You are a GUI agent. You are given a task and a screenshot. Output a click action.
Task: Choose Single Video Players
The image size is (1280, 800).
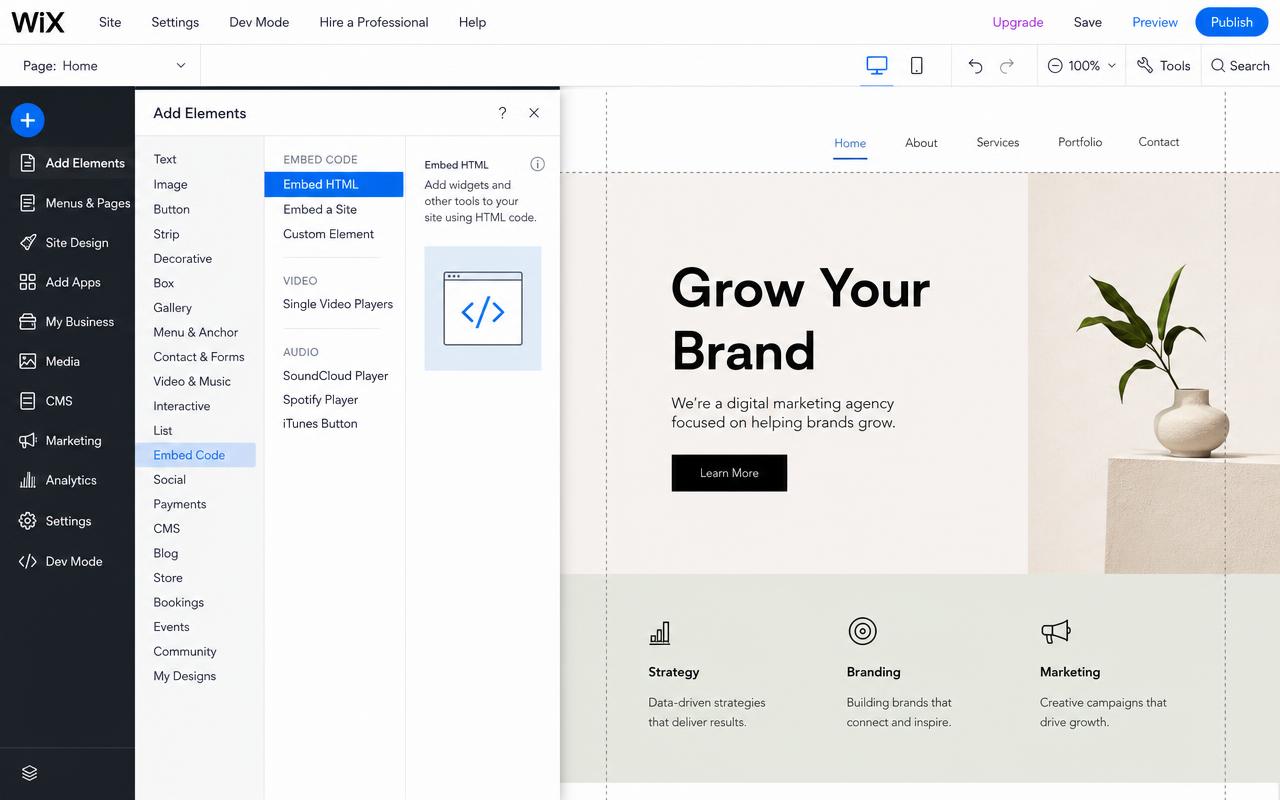[x=338, y=304]
